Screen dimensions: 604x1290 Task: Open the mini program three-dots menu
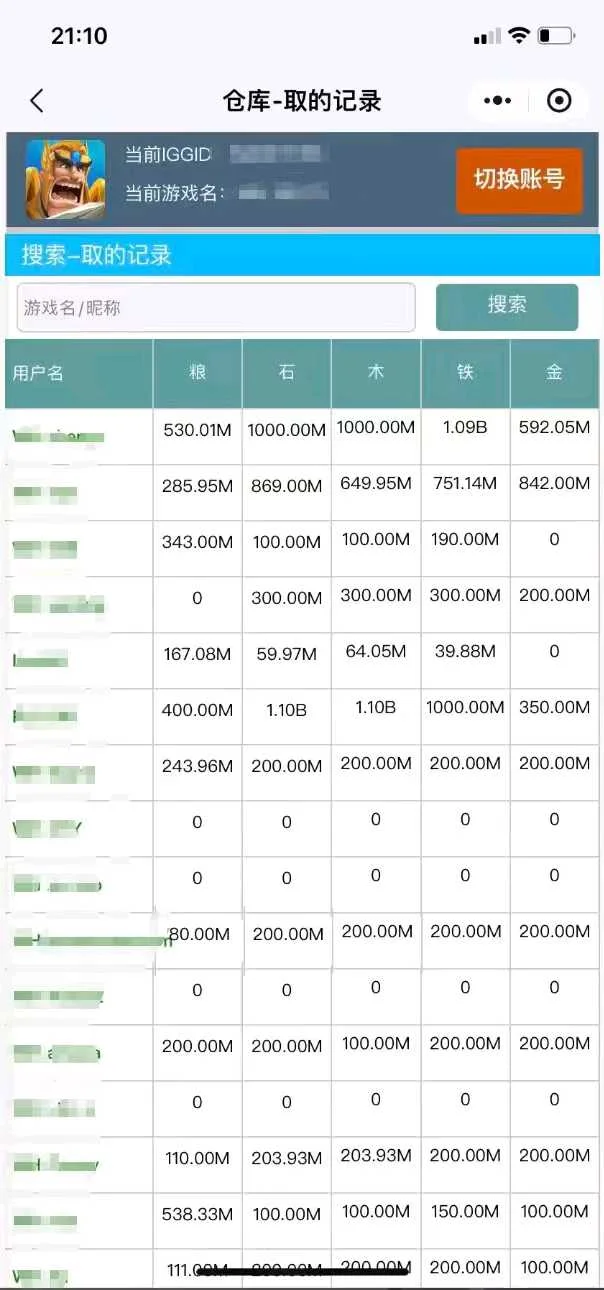tap(497, 100)
